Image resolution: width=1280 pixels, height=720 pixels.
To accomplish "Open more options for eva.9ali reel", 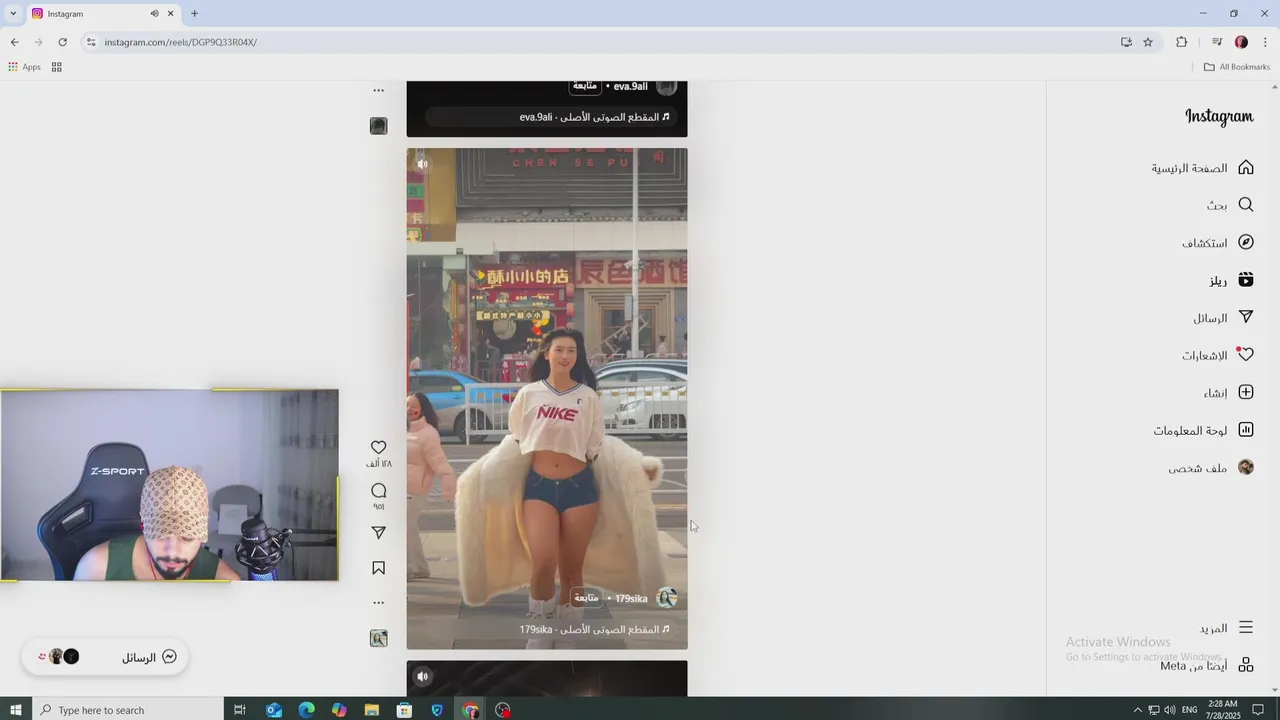I will click(378, 90).
